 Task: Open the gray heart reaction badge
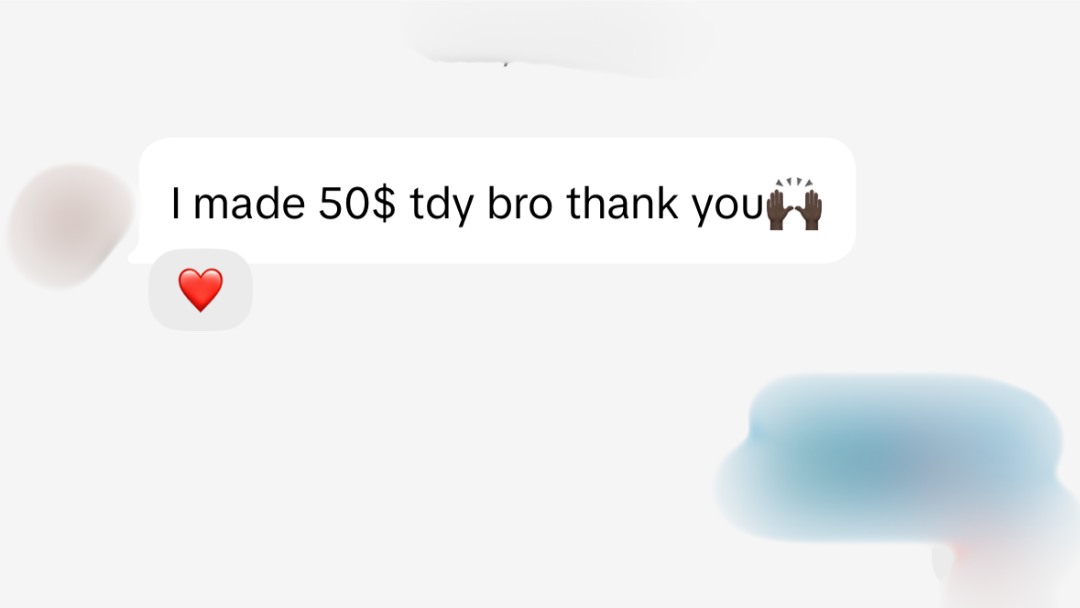click(200, 290)
